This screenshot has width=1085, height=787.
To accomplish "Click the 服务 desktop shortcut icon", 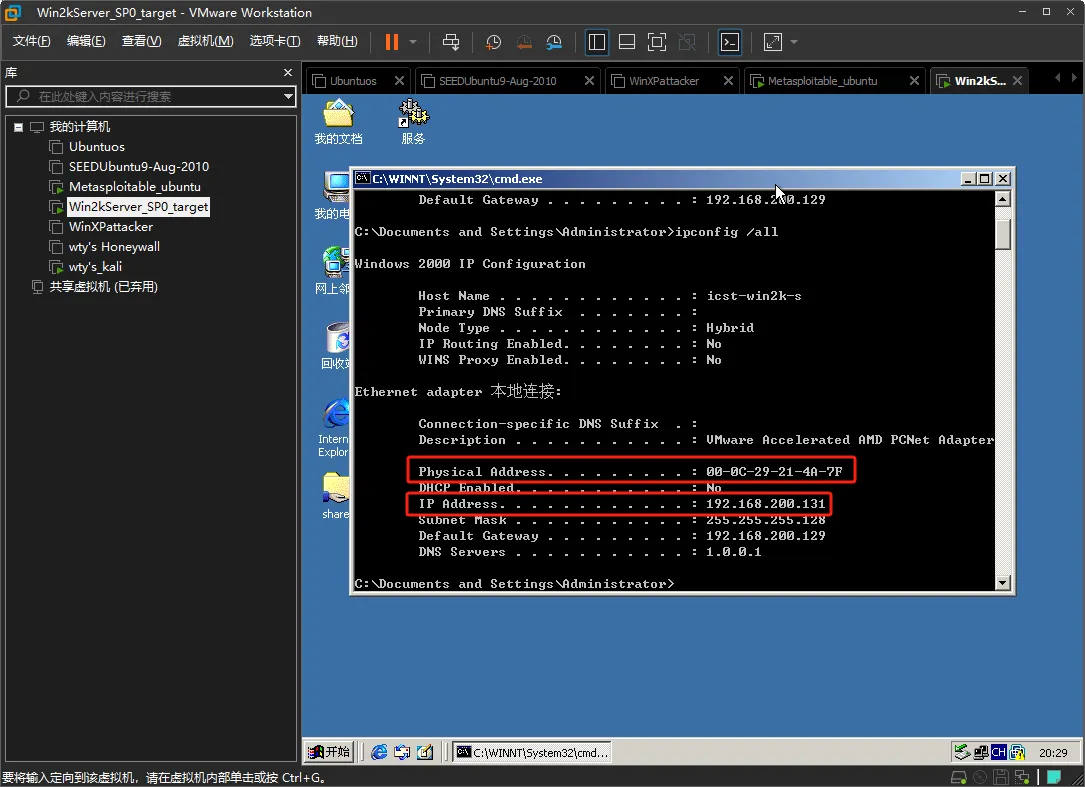I will [413, 123].
